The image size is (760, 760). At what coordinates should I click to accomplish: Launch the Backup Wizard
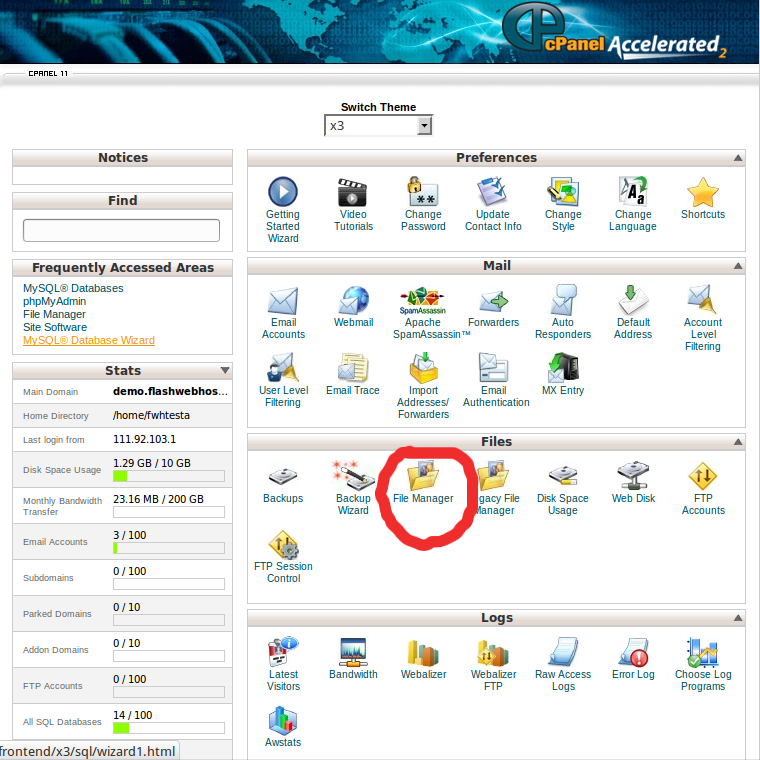(353, 476)
